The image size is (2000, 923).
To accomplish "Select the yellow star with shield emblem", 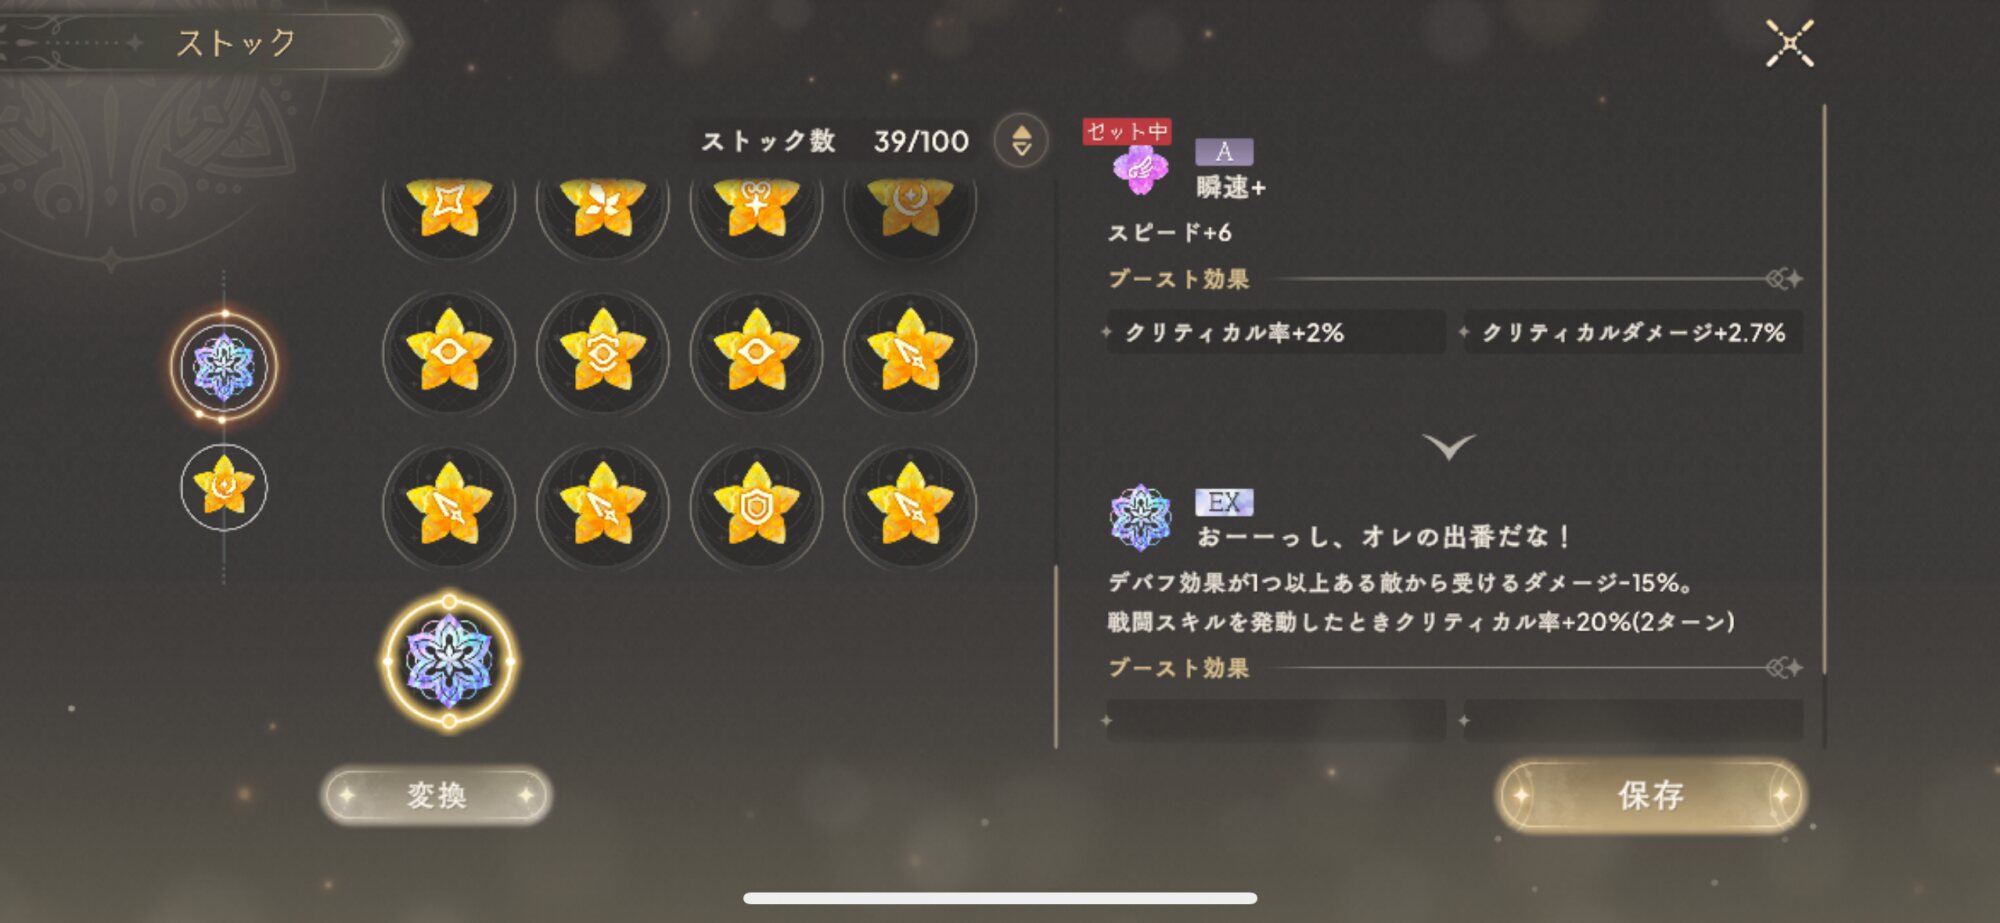I will pyautogui.click(x=756, y=507).
